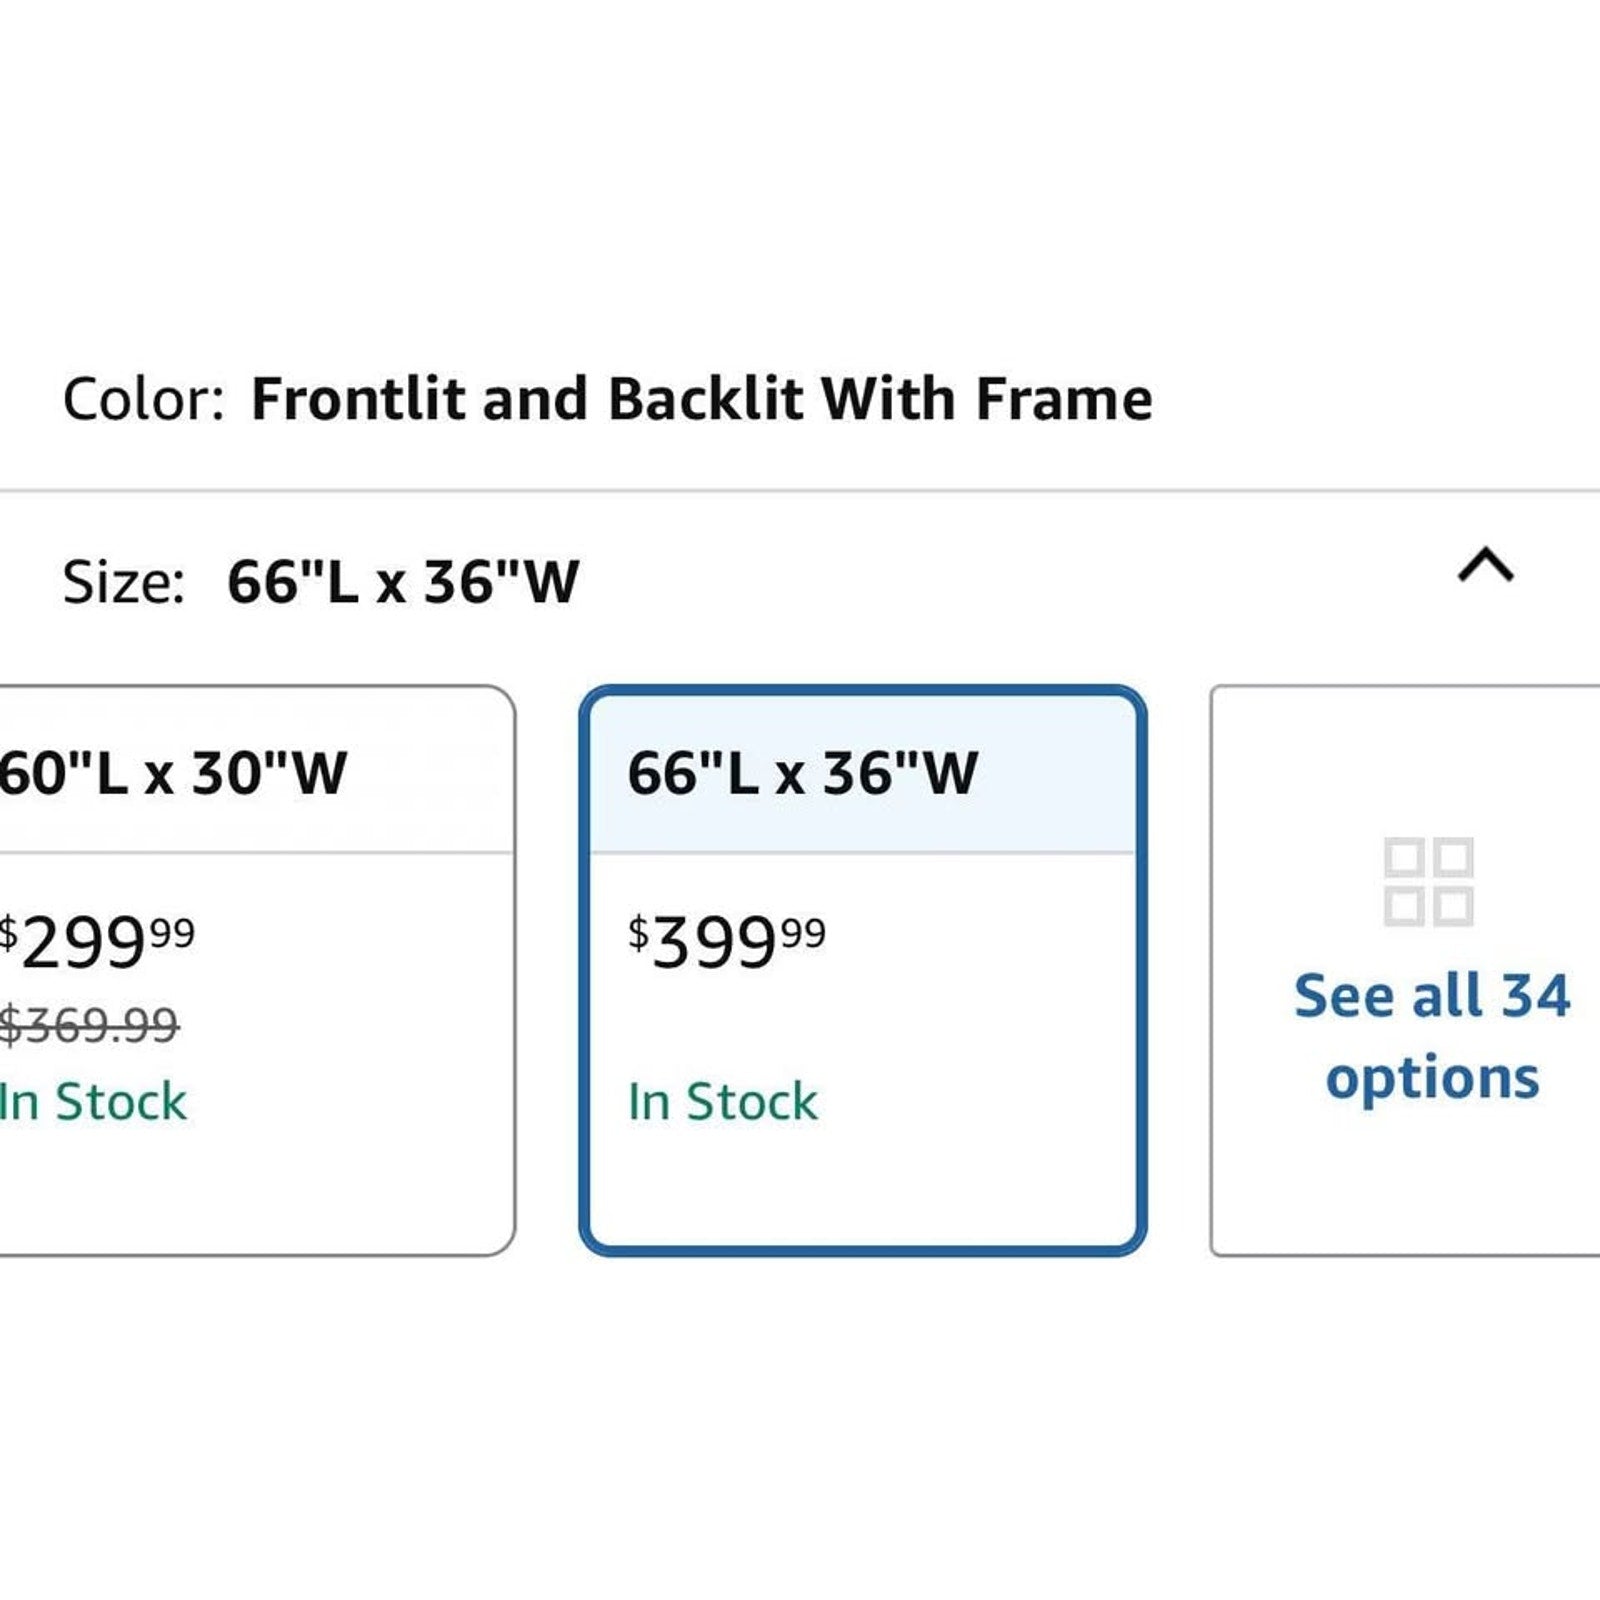Click the 99 cents superscript of $399.99
Image resolution: width=1600 pixels, height=1600 pixels.
(x=803, y=933)
